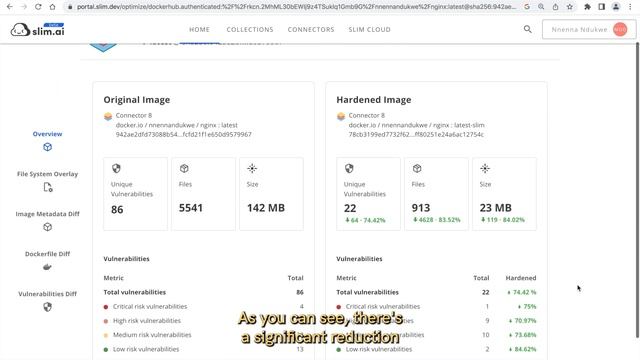Click the Dockerfile Diff whale icon
The height and width of the screenshot is (360, 640).
coord(47,267)
